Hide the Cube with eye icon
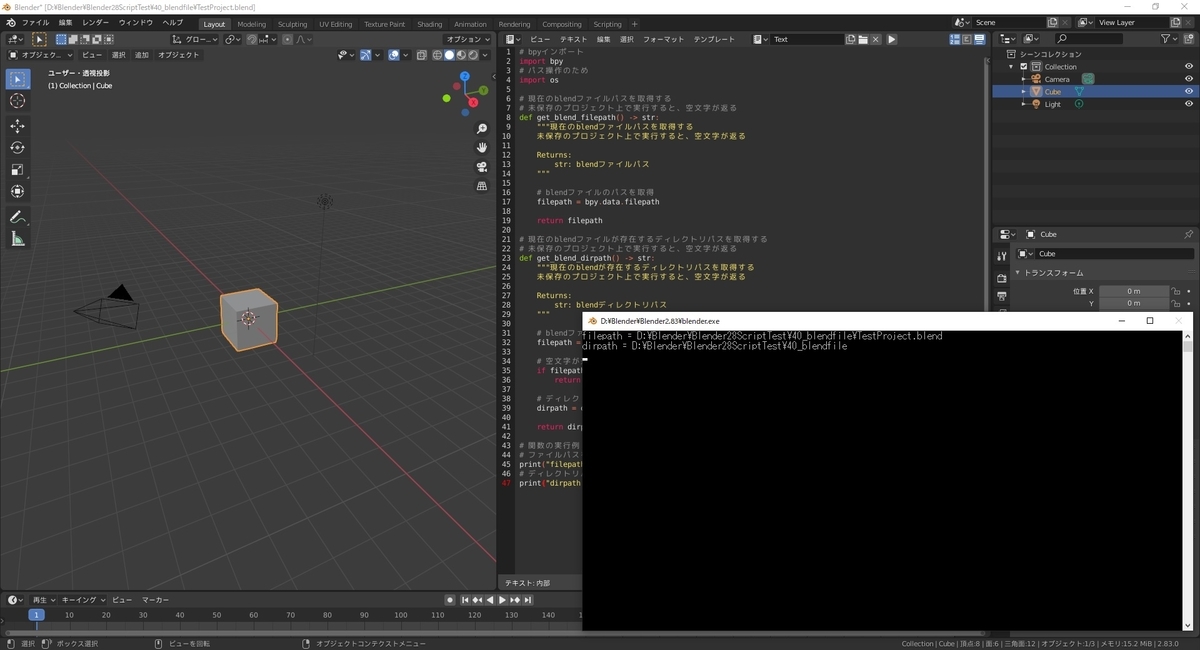This screenshot has height=650, width=1200. pos(1189,91)
